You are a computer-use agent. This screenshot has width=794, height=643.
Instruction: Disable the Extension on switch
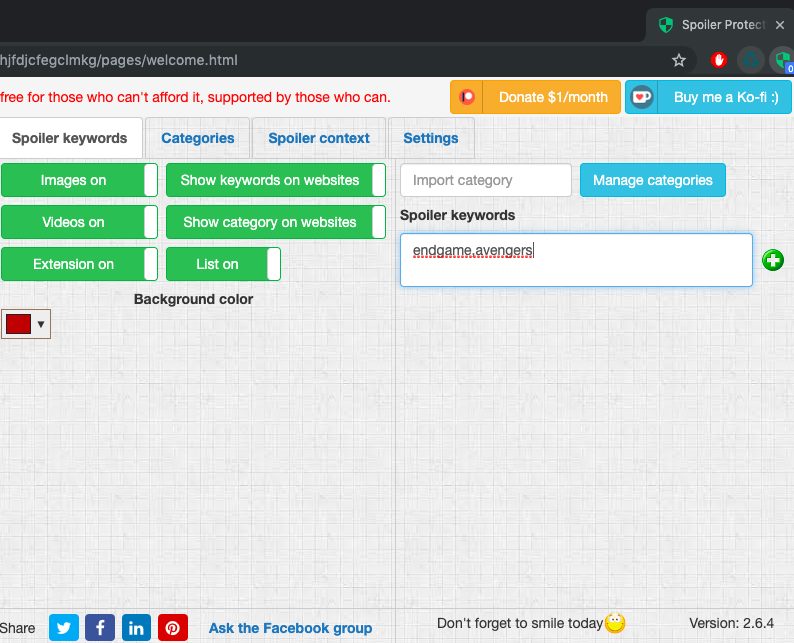click(79, 264)
